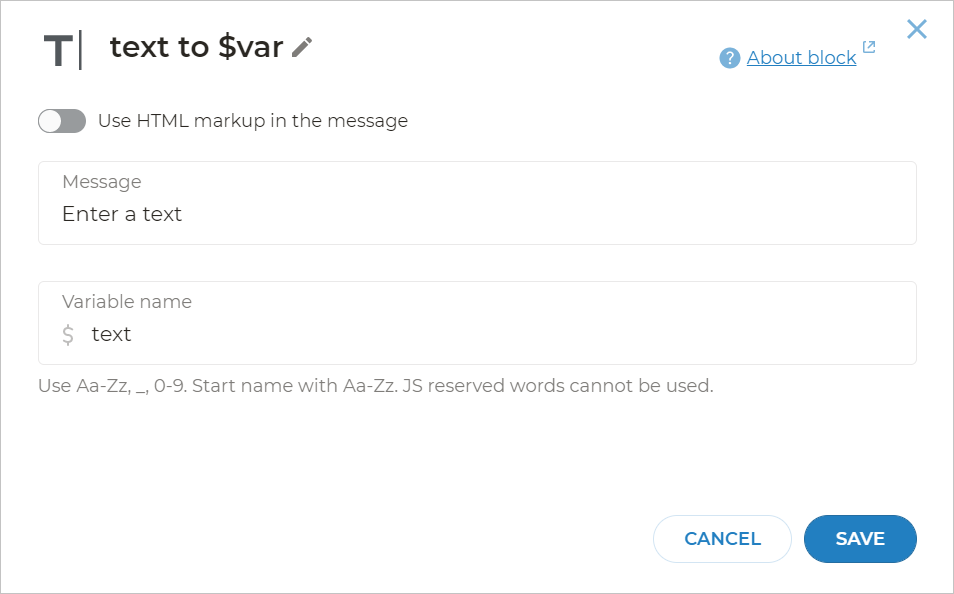Click the blue question mark help icon
This screenshot has height=594, width=954.
(730, 58)
